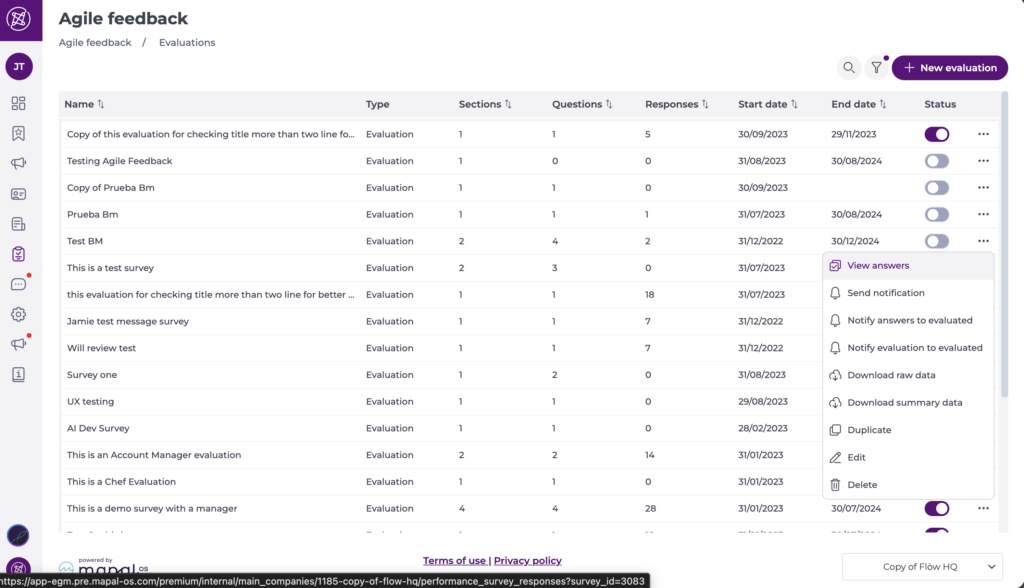Select View answers from context menu
The width and height of the screenshot is (1024, 588).
(878, 266)
